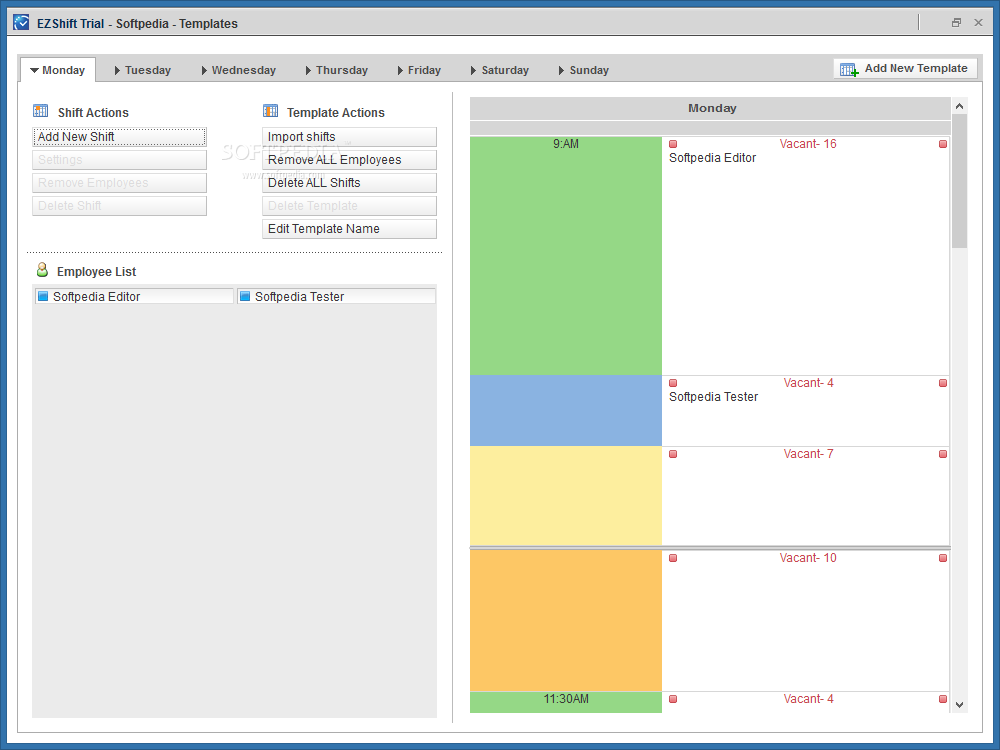Click Edit Template Name button
The height and width of the screenshot is (750, 1000).
349,228
